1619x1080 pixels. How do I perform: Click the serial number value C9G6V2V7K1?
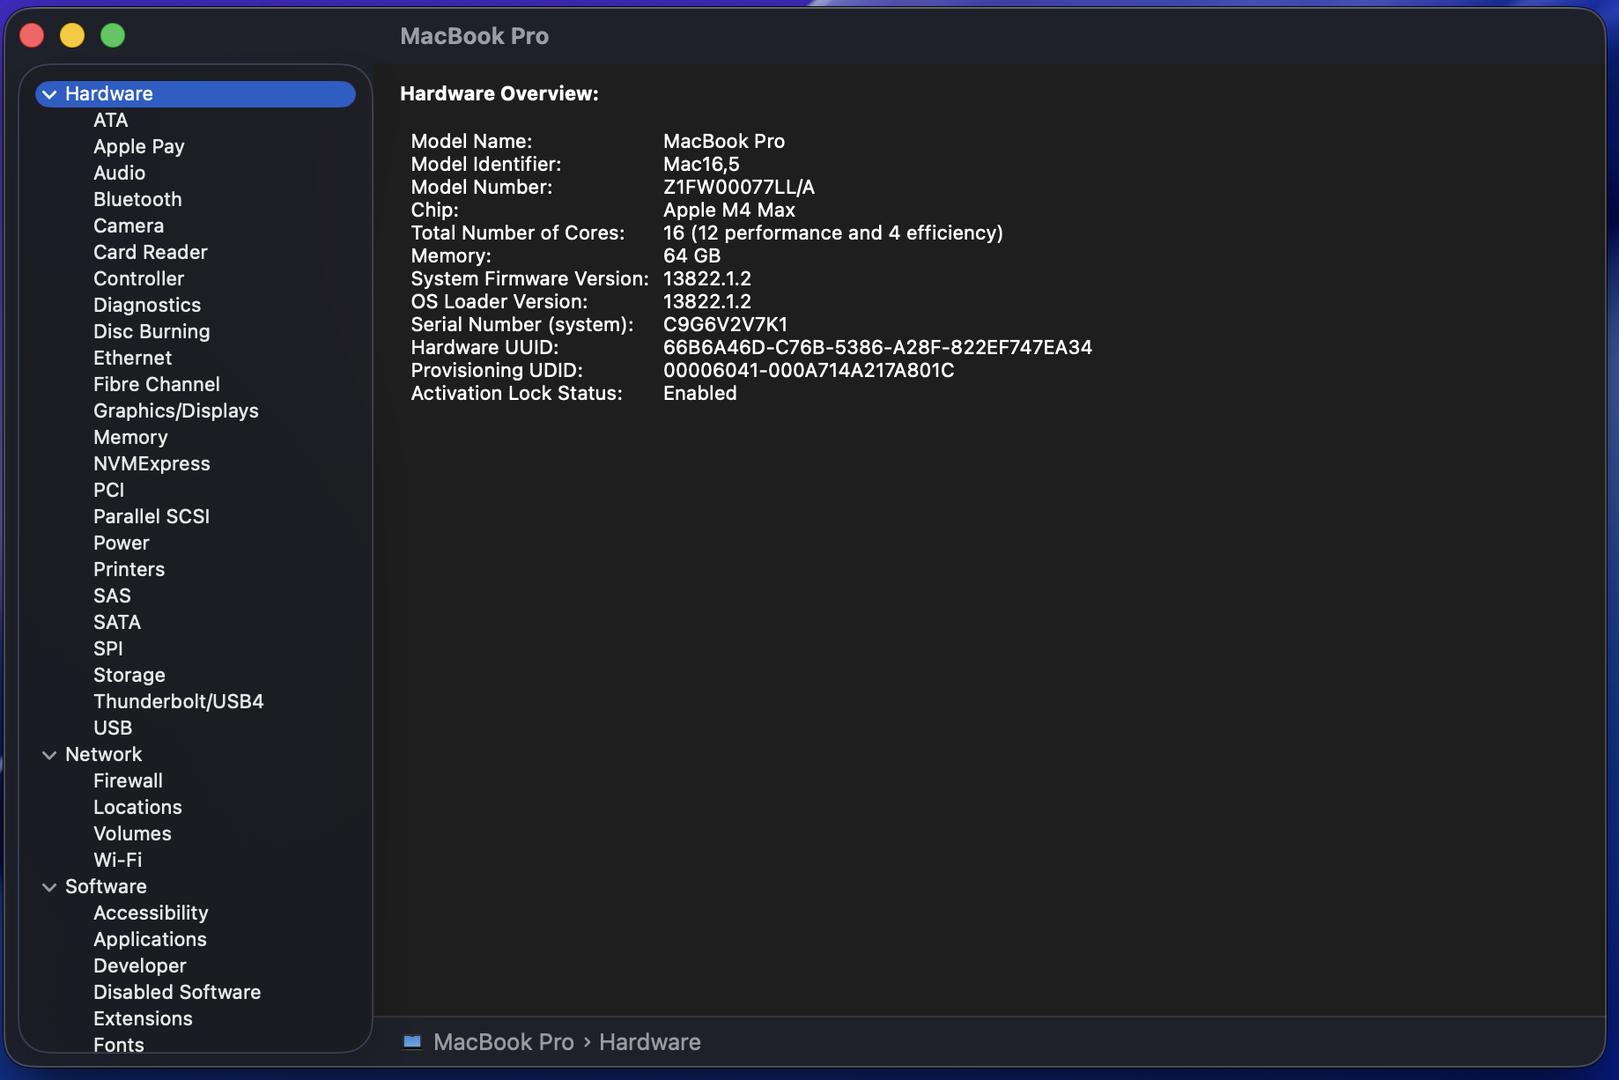click(x=725, y=325)
